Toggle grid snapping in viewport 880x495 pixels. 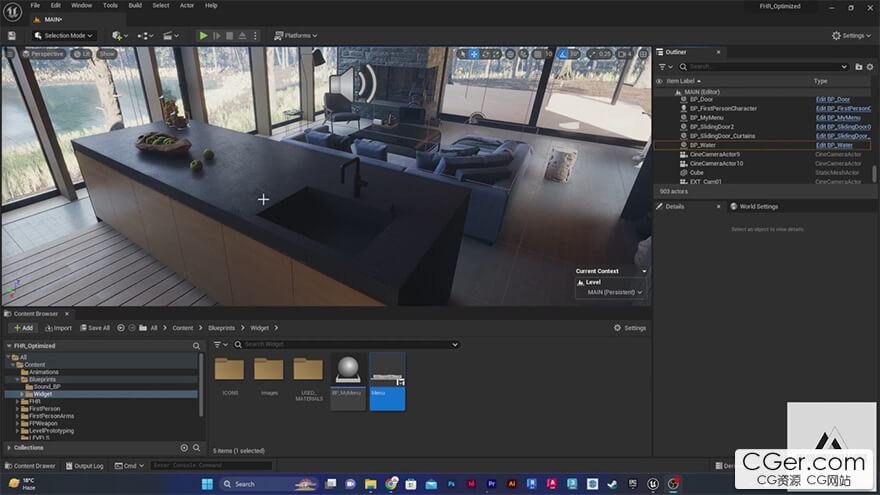coord(538,54)
